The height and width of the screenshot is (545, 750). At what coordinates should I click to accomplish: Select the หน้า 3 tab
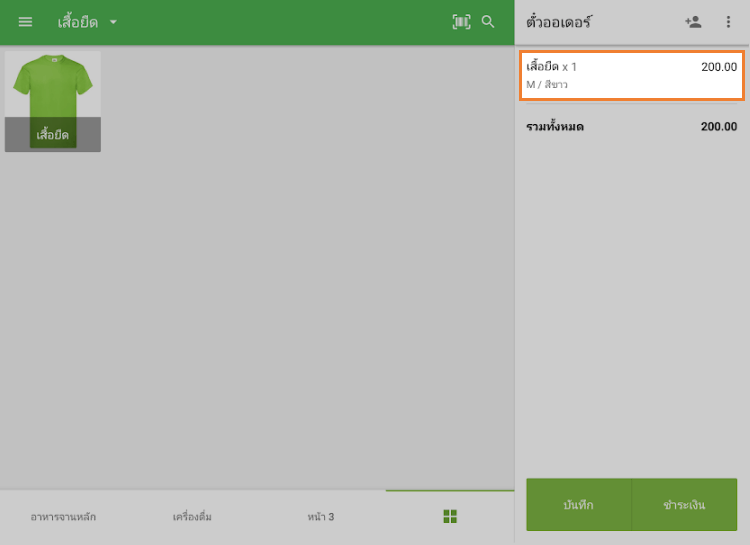pos(321,517)
